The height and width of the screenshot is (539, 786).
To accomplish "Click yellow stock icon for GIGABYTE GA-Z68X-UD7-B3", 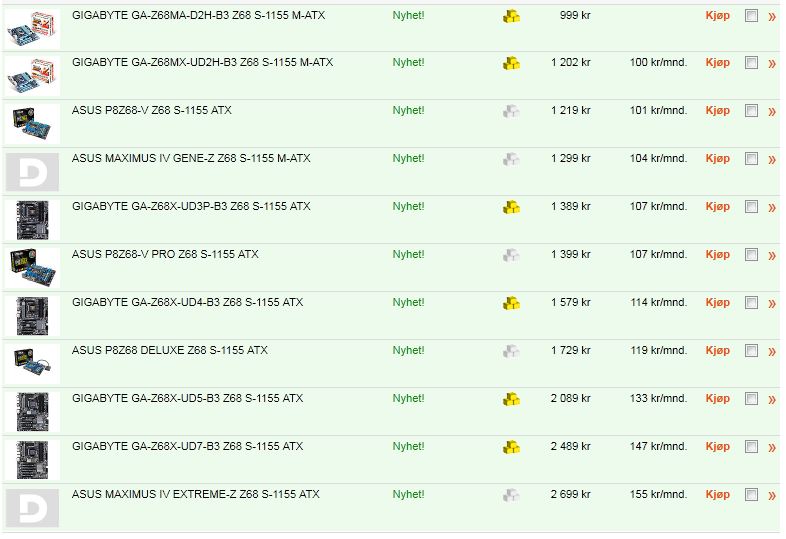I will pos(511,447).
